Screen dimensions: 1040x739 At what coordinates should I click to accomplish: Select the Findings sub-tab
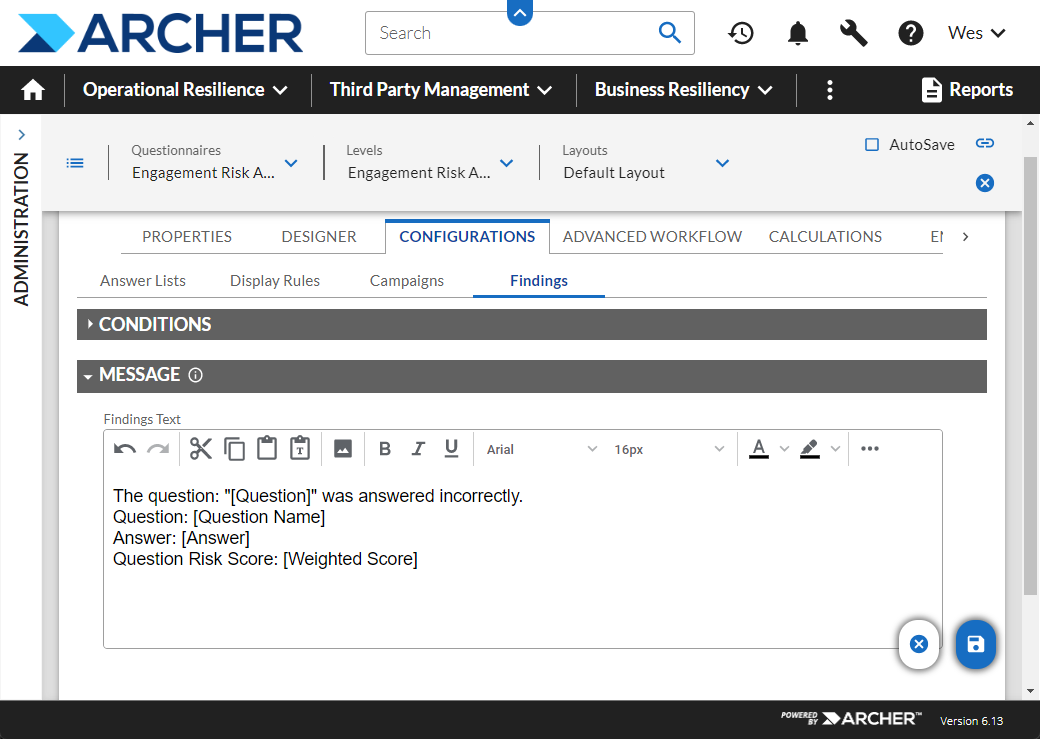tap(539, 281)
